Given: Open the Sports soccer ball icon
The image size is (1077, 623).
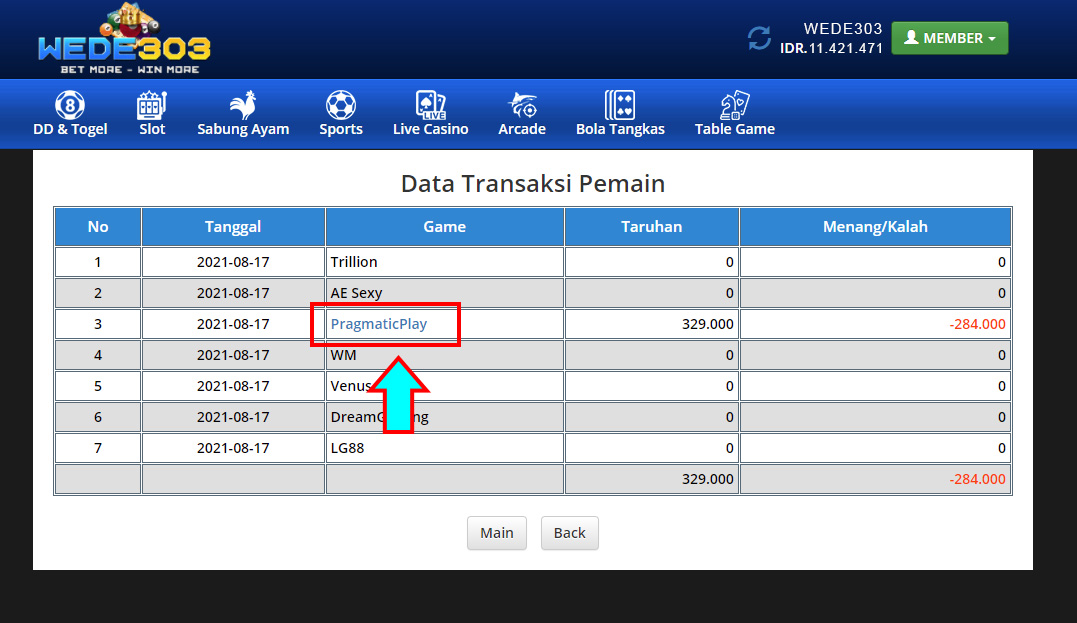Looking at the screenshot, I should (x=341, y=105).
